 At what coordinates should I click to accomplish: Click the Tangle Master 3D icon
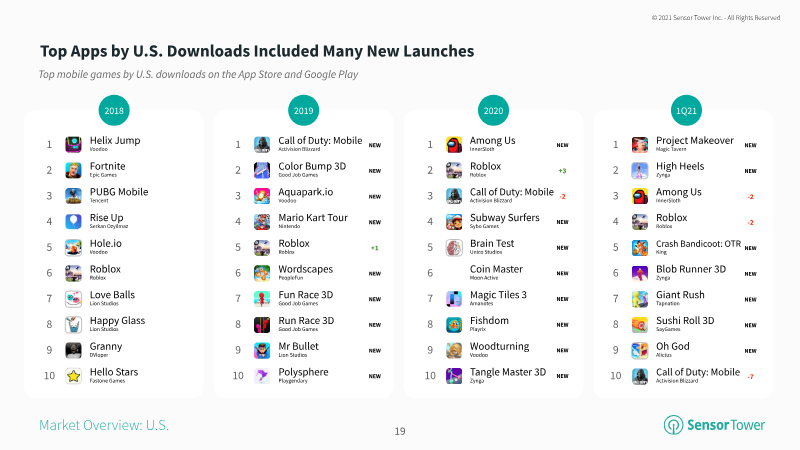point(454,376)
